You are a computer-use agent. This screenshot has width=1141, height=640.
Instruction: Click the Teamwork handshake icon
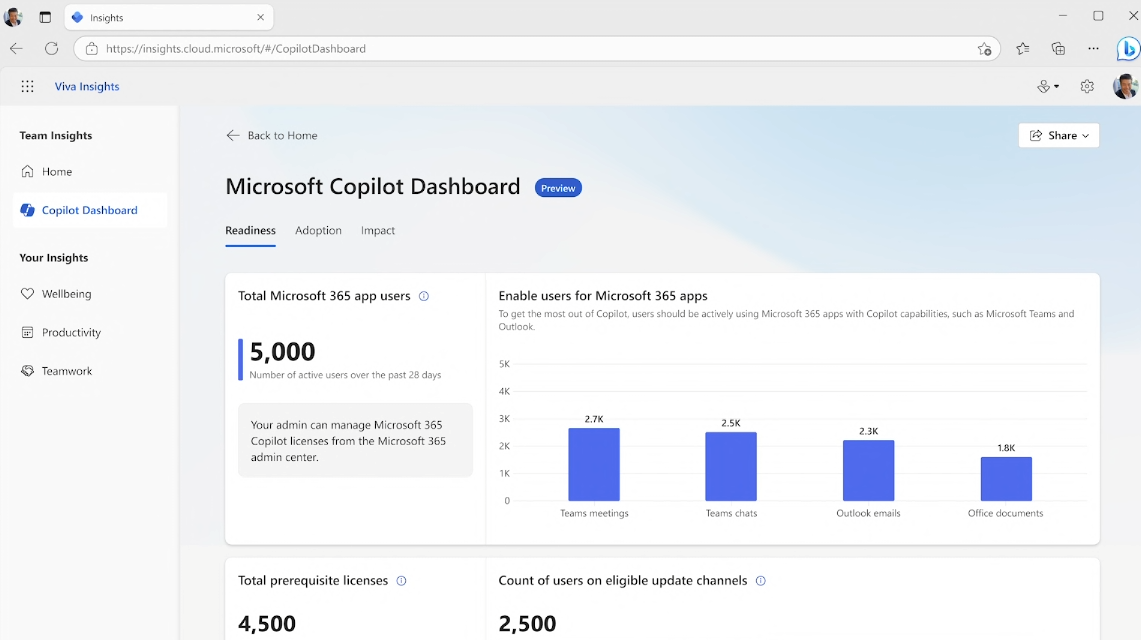pyautogui.click(x=28, y=371)
